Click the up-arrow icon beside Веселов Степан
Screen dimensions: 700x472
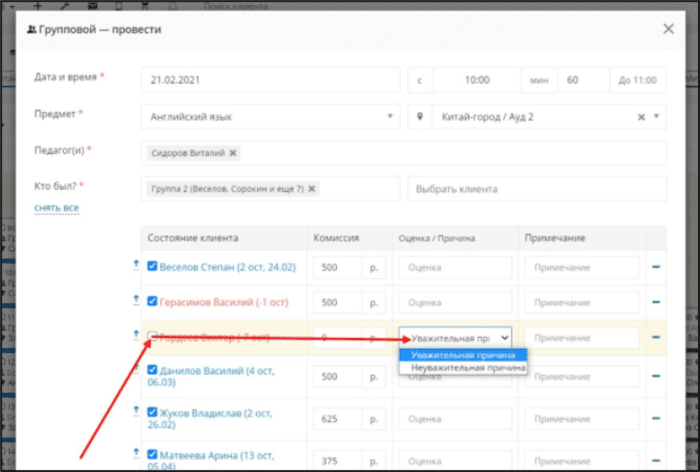point(136,265)
